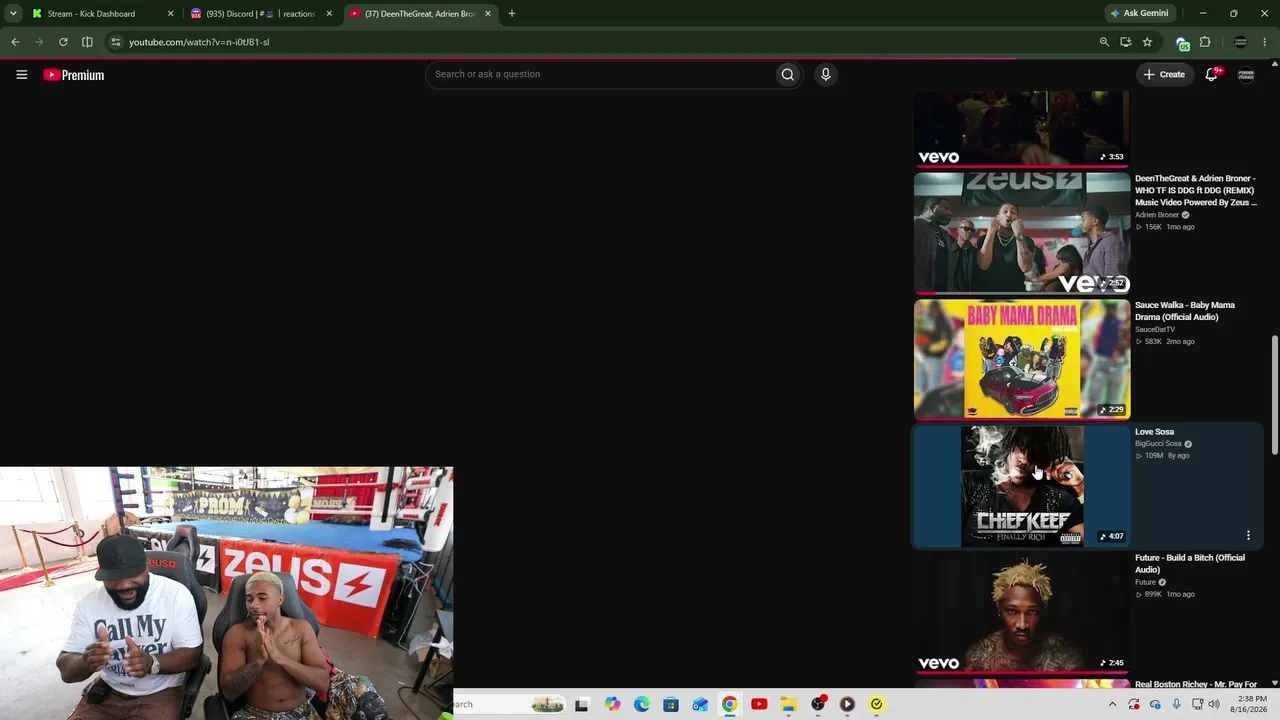Open BigGucci Sosa channel name
Image resolution: width=1280 pixels, height=720 pixels.
[x=1158, y=444]
